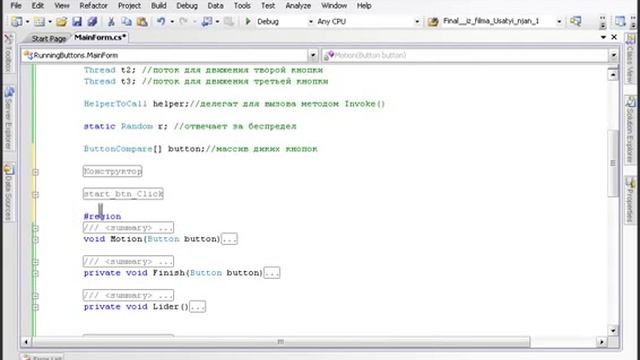Click the horizontal scrollbar right arrow

click(x=602, y=342)
